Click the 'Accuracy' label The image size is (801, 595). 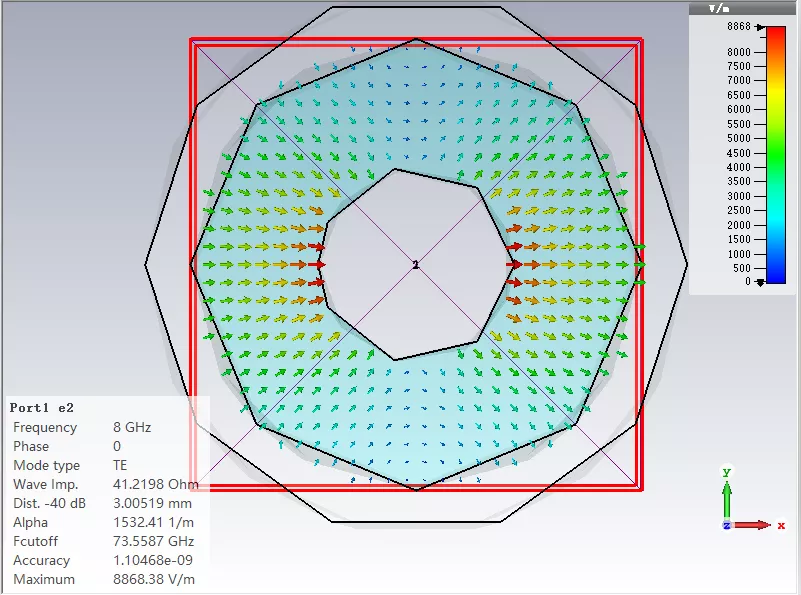pos(41,560)
